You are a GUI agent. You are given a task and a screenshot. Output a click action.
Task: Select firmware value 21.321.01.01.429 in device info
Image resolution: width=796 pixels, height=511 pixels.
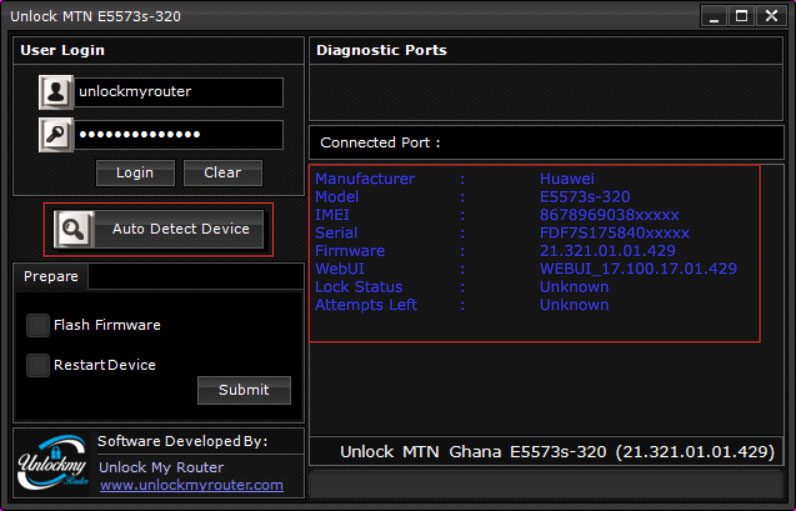(607, 251)
